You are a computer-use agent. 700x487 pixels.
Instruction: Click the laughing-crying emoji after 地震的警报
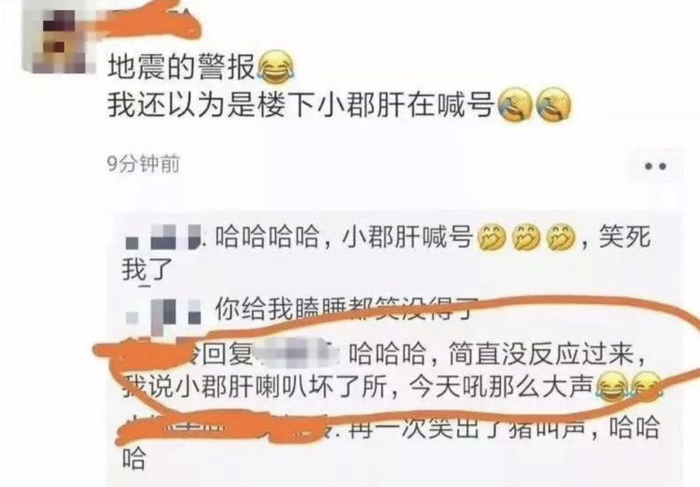click(275, 67)
